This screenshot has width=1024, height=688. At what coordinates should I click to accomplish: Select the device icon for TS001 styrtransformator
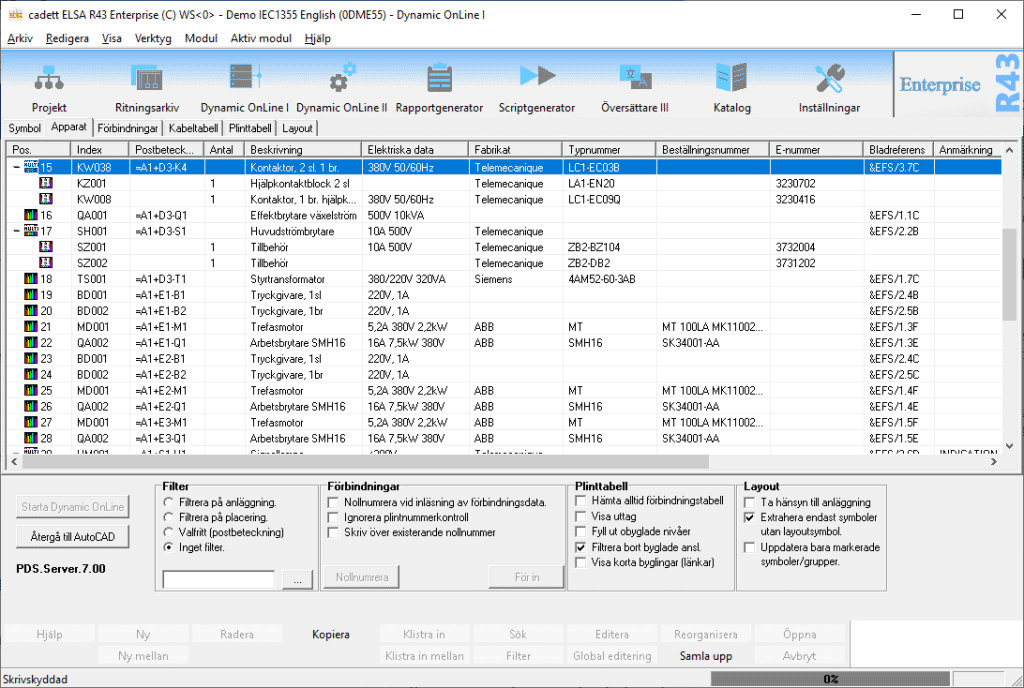pos(30,280)
